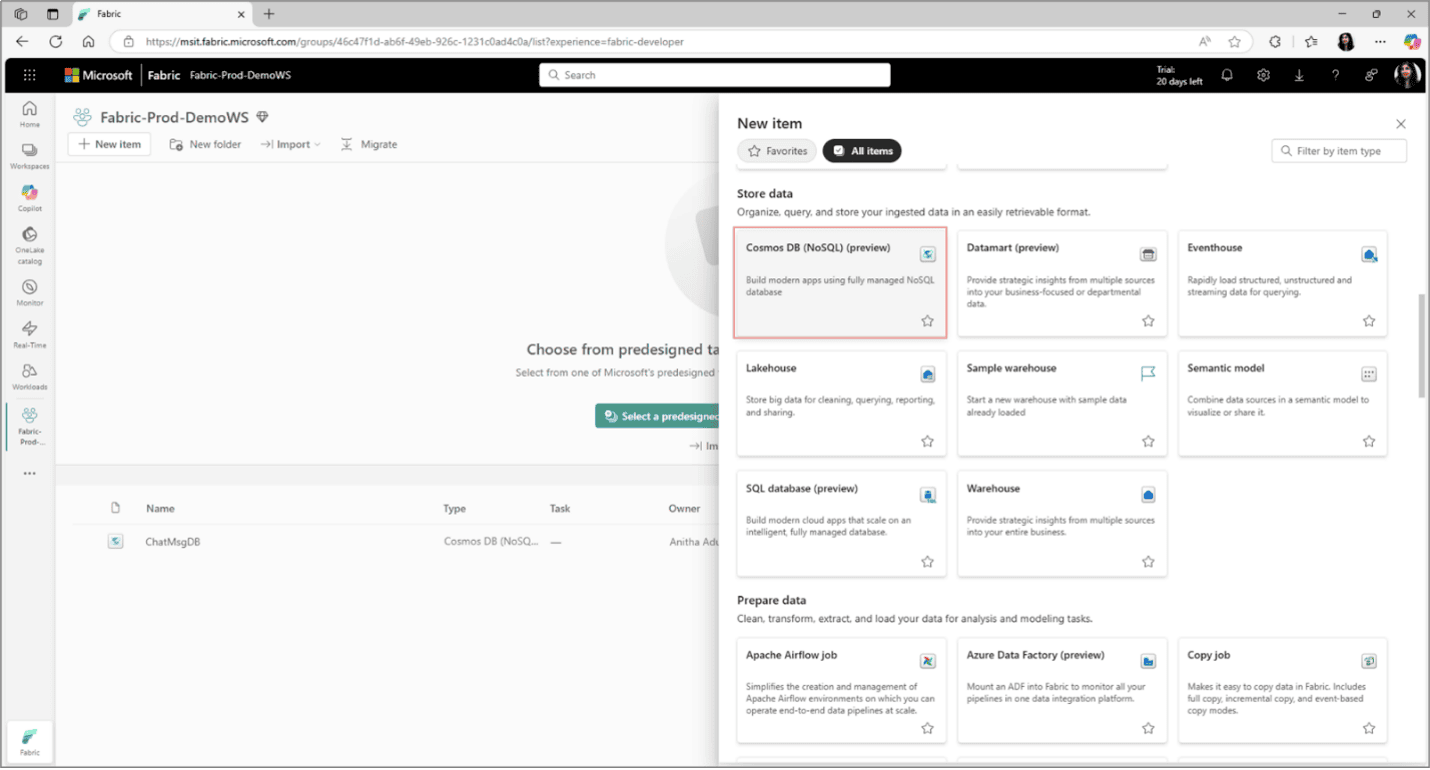Image resolution: width=1430 pixels, height=770 pixels.
Task: Favorite the Lakehouse card star
Action: pos(927,441)
